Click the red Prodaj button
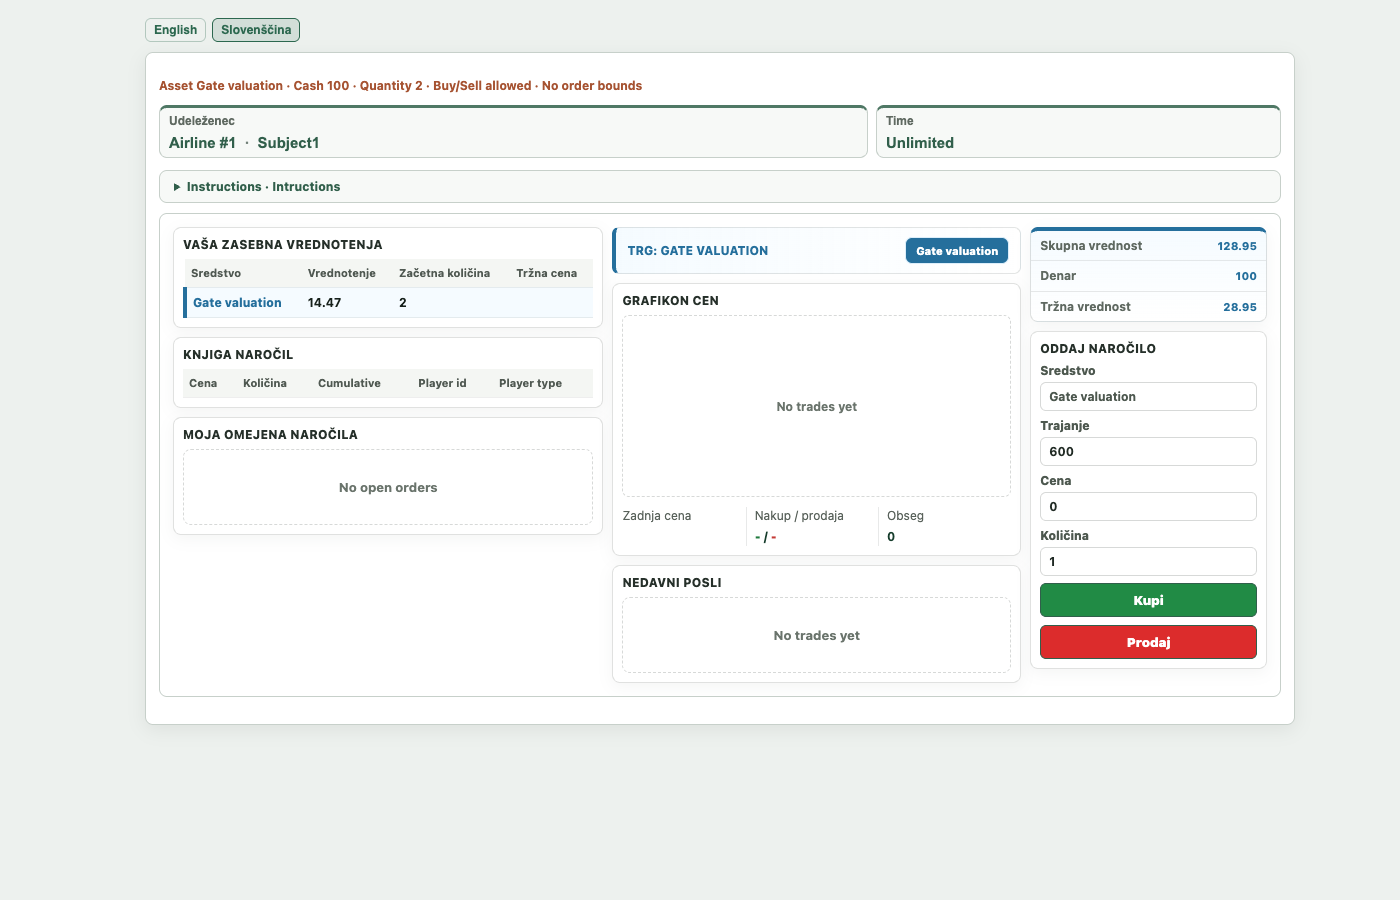 1148,643
